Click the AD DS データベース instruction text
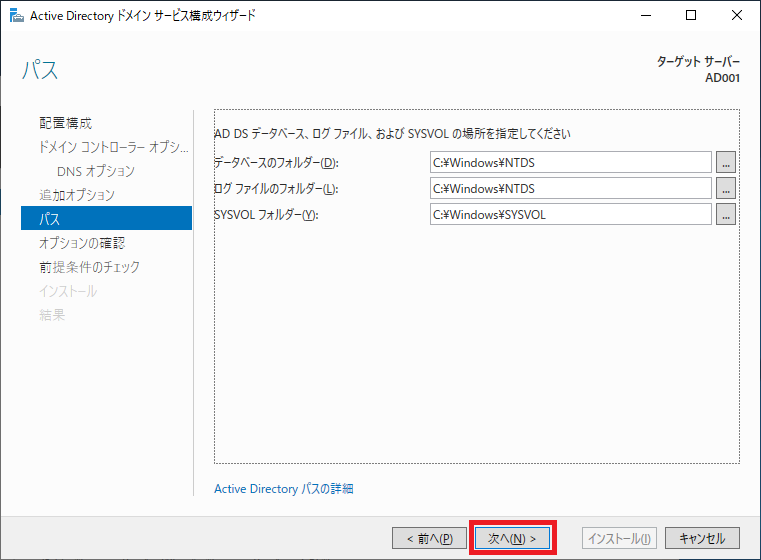Image resolution: width=761 pixels, height=560 pixels. pos(393,133)
